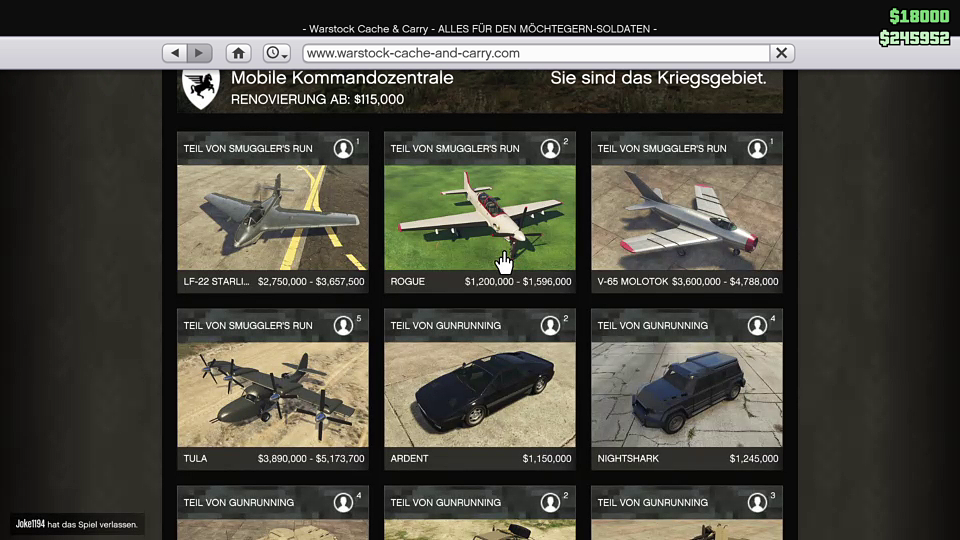This screenshot has width=960, height=540.
Task: Select the Tula seaplane thumbnail
Action: point(273,394)
